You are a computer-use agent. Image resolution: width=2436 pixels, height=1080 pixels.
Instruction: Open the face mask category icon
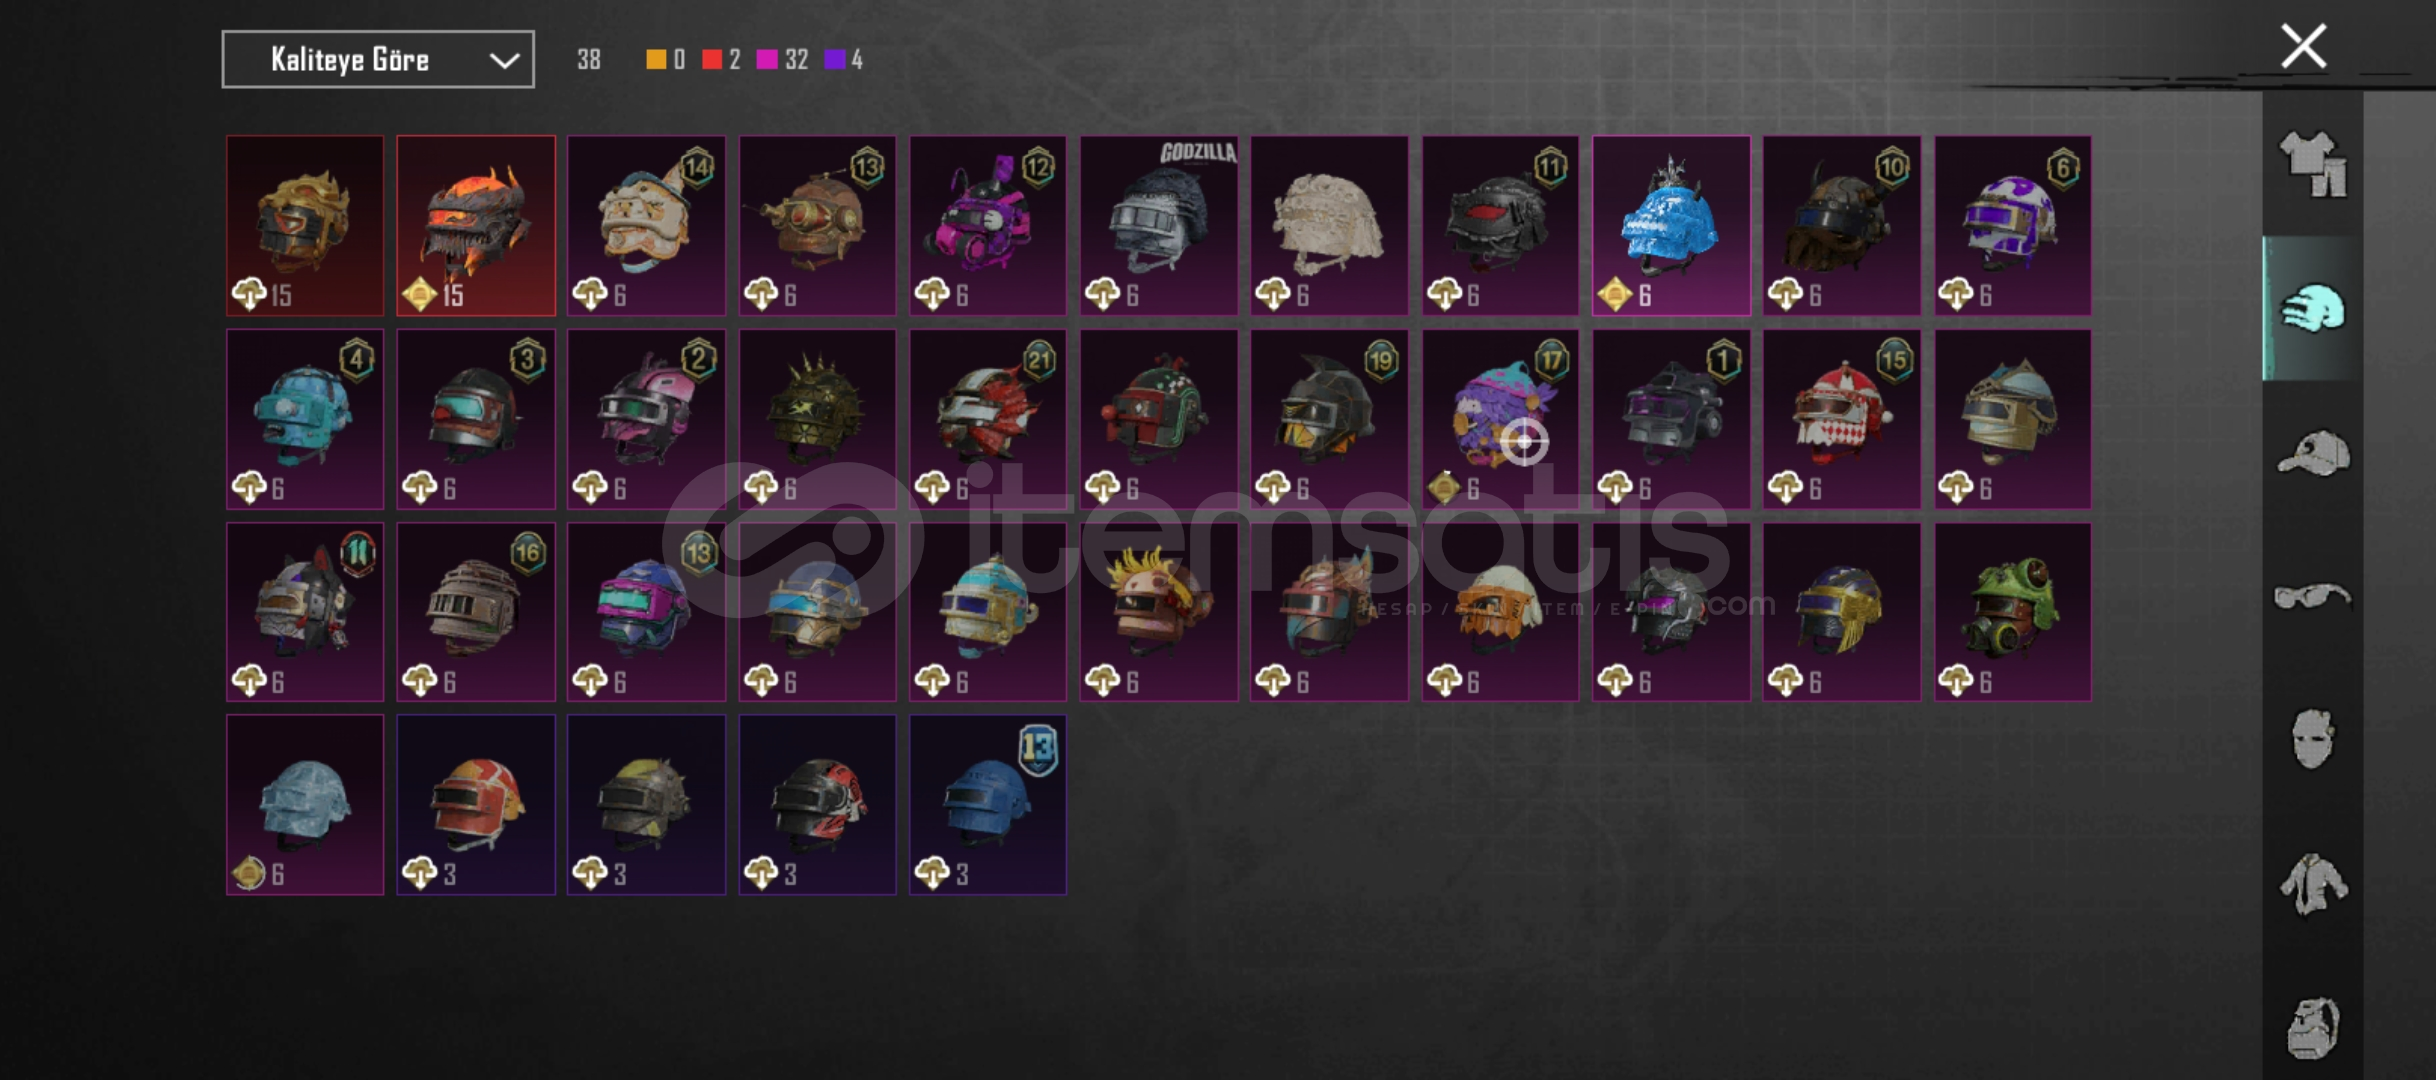coord(2313,739)
